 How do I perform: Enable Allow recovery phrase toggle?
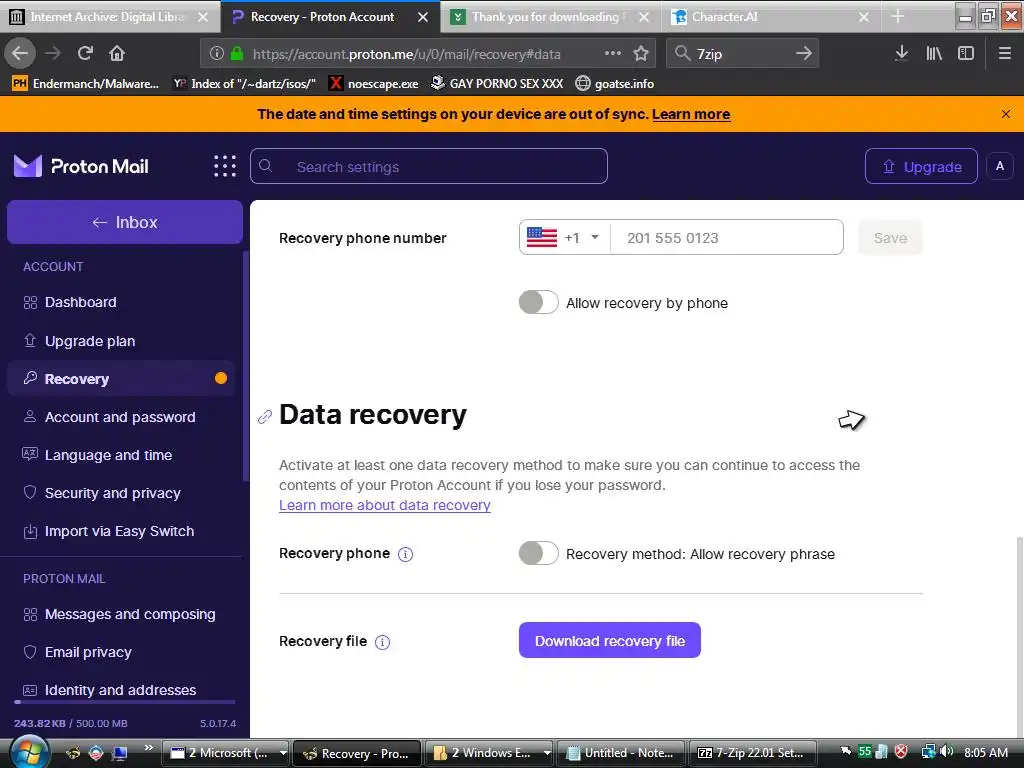click(x=538, y=553)
